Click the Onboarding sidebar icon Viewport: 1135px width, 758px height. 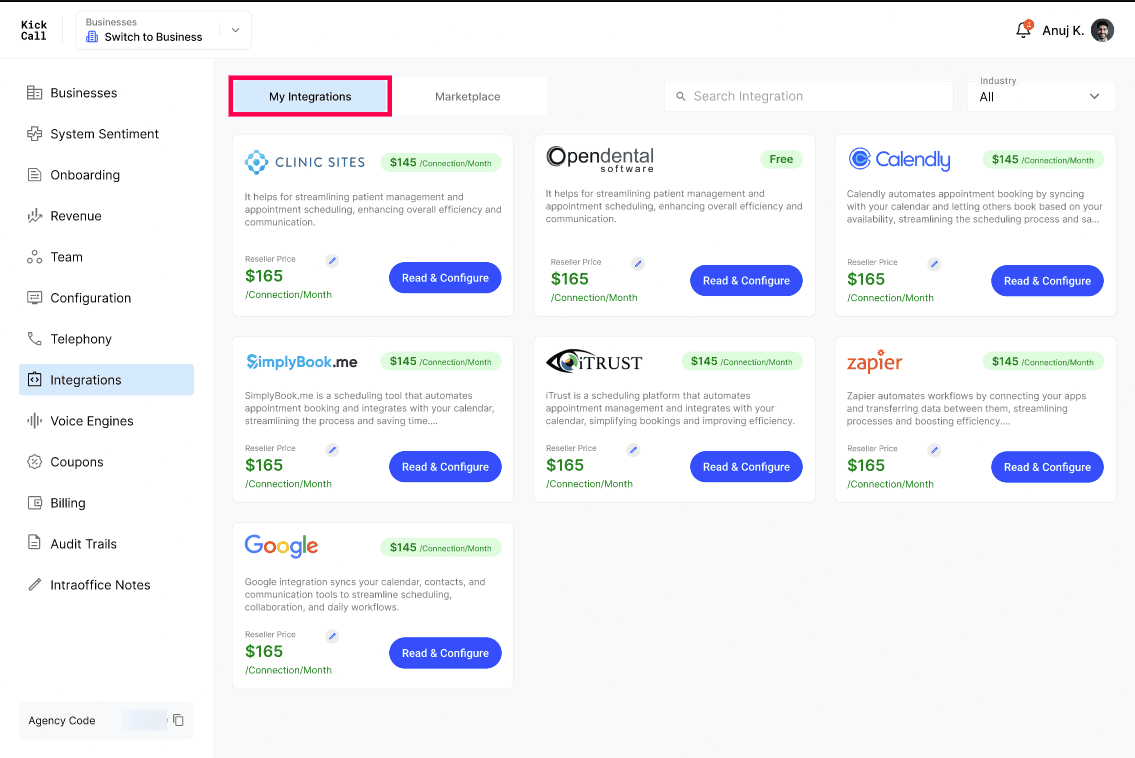(x=34, y=174)
